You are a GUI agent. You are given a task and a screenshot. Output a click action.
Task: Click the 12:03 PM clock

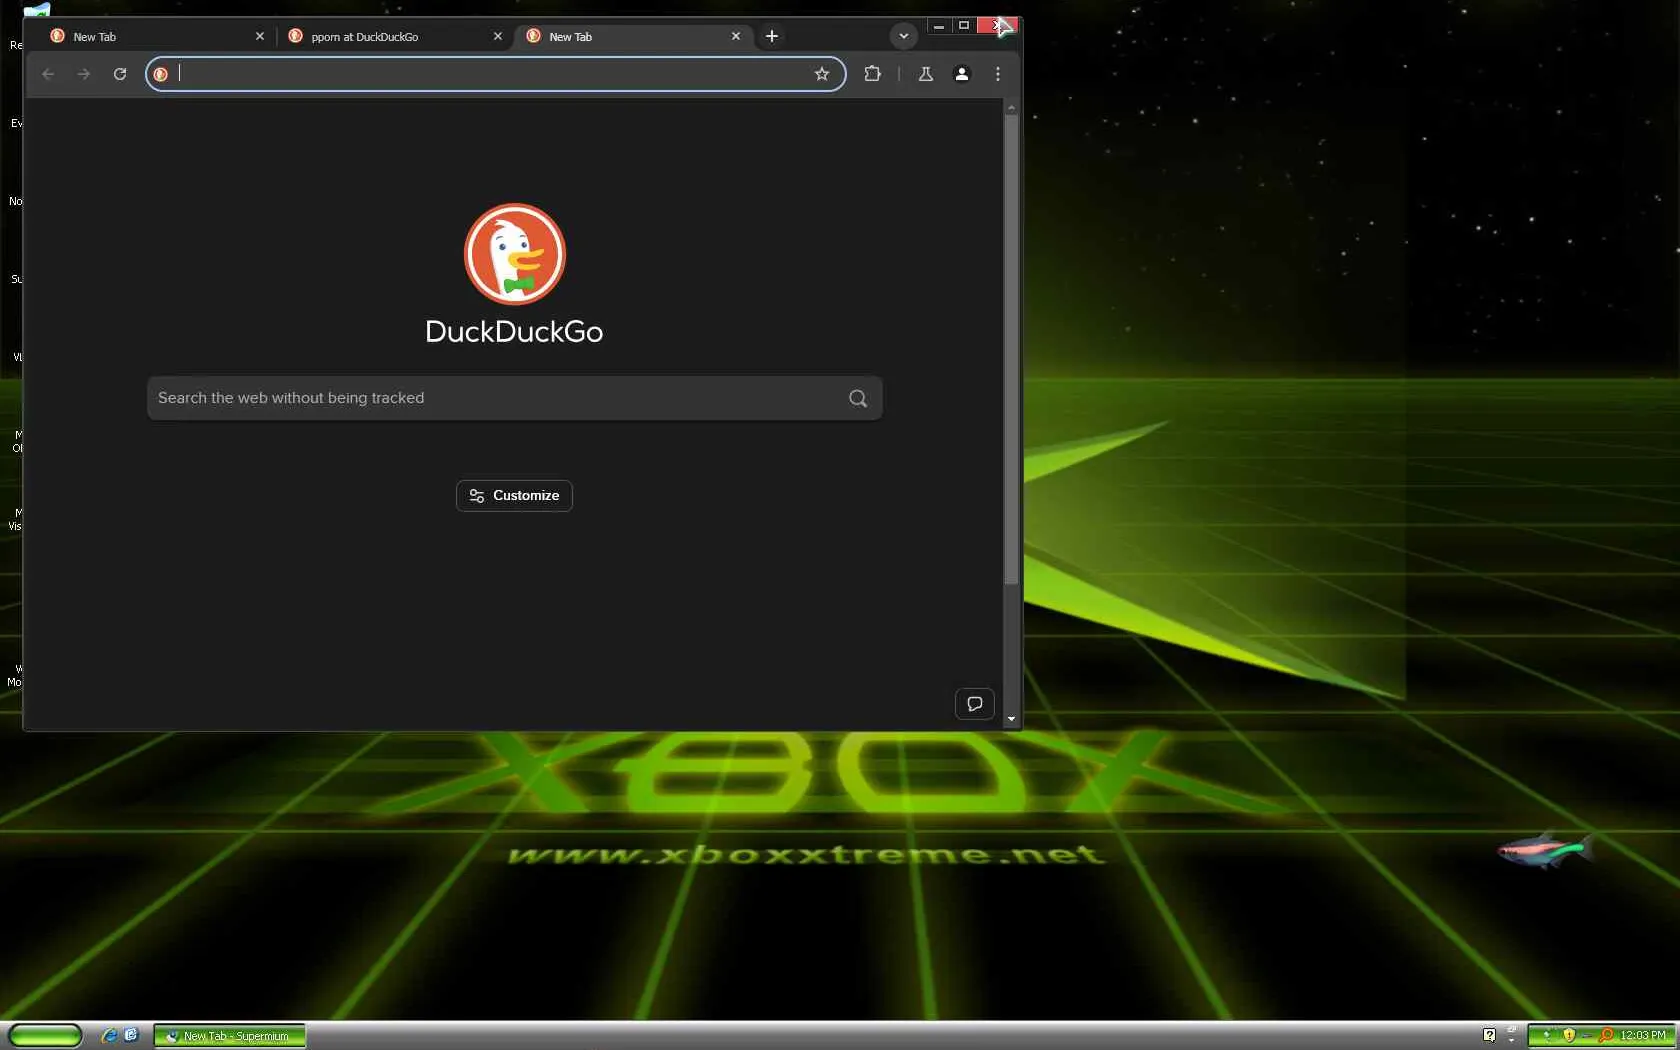[x=1643, y=1036]
